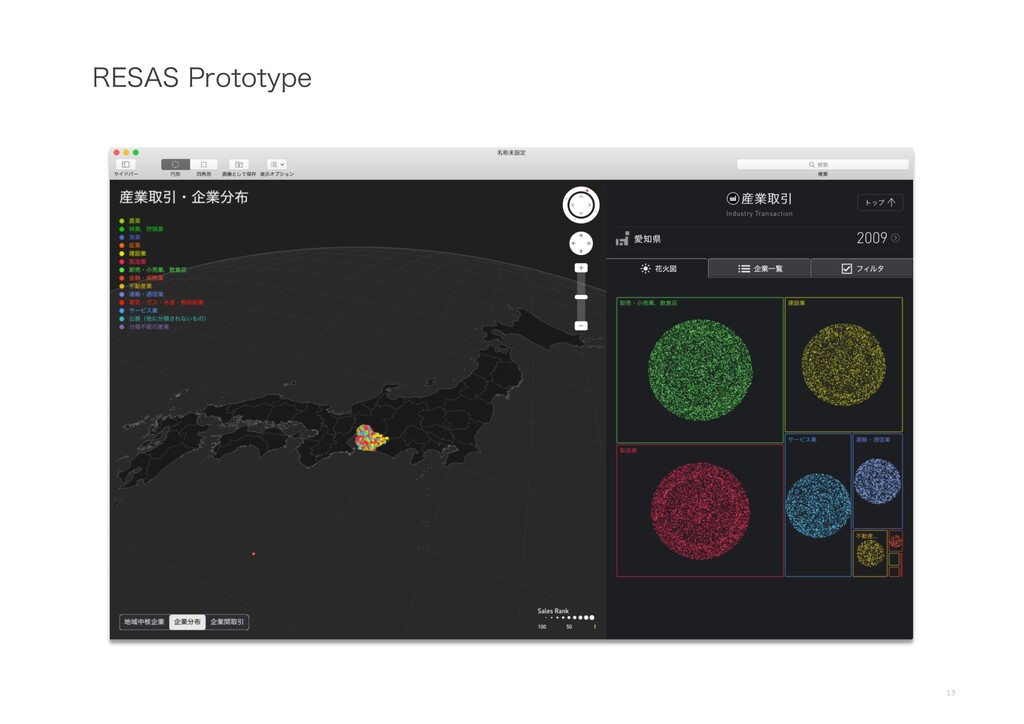Click the map zoom slider handle

click(x=581, y=297)
